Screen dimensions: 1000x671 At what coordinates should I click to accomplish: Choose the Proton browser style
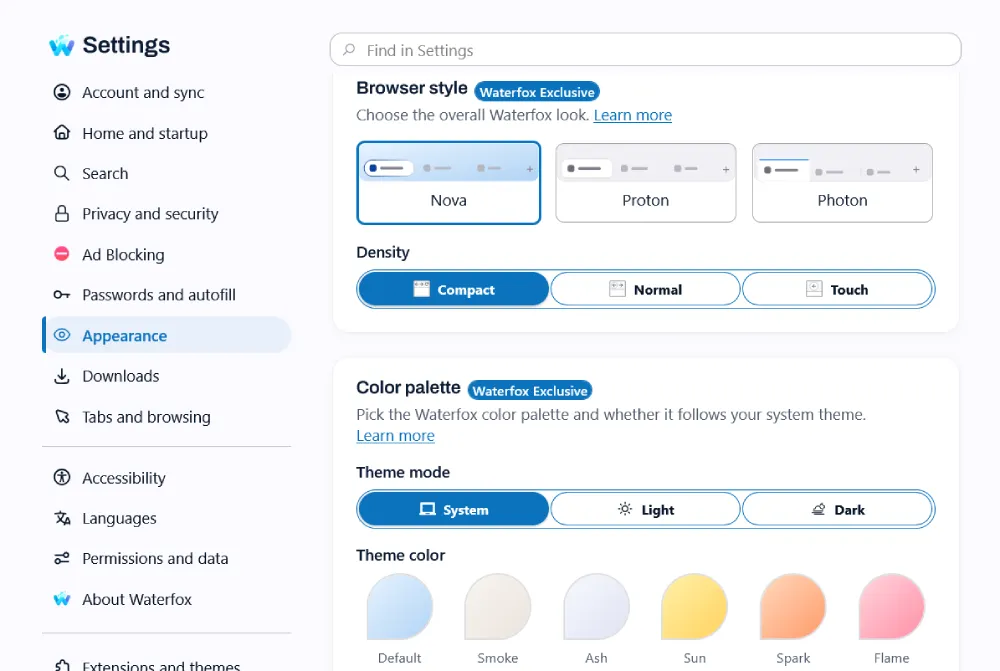645,182
